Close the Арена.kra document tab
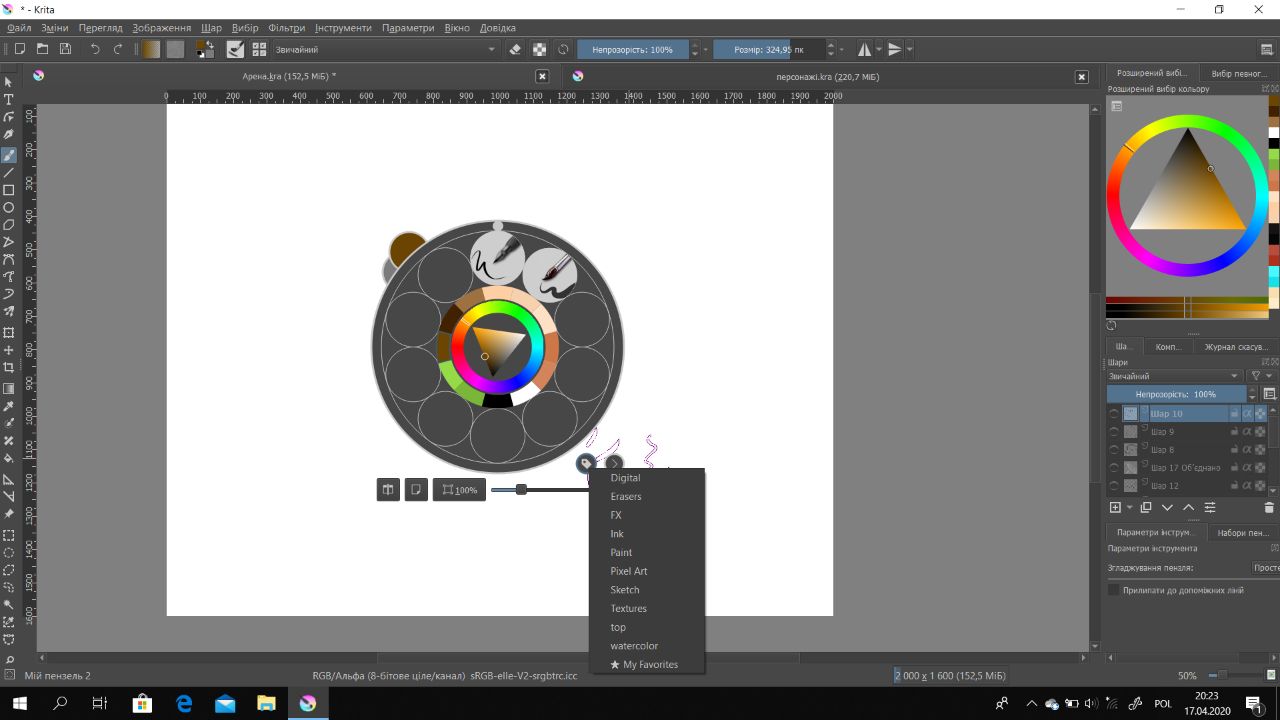Image resolution: width=1280 pixels, height=720 pixels. 542,76
